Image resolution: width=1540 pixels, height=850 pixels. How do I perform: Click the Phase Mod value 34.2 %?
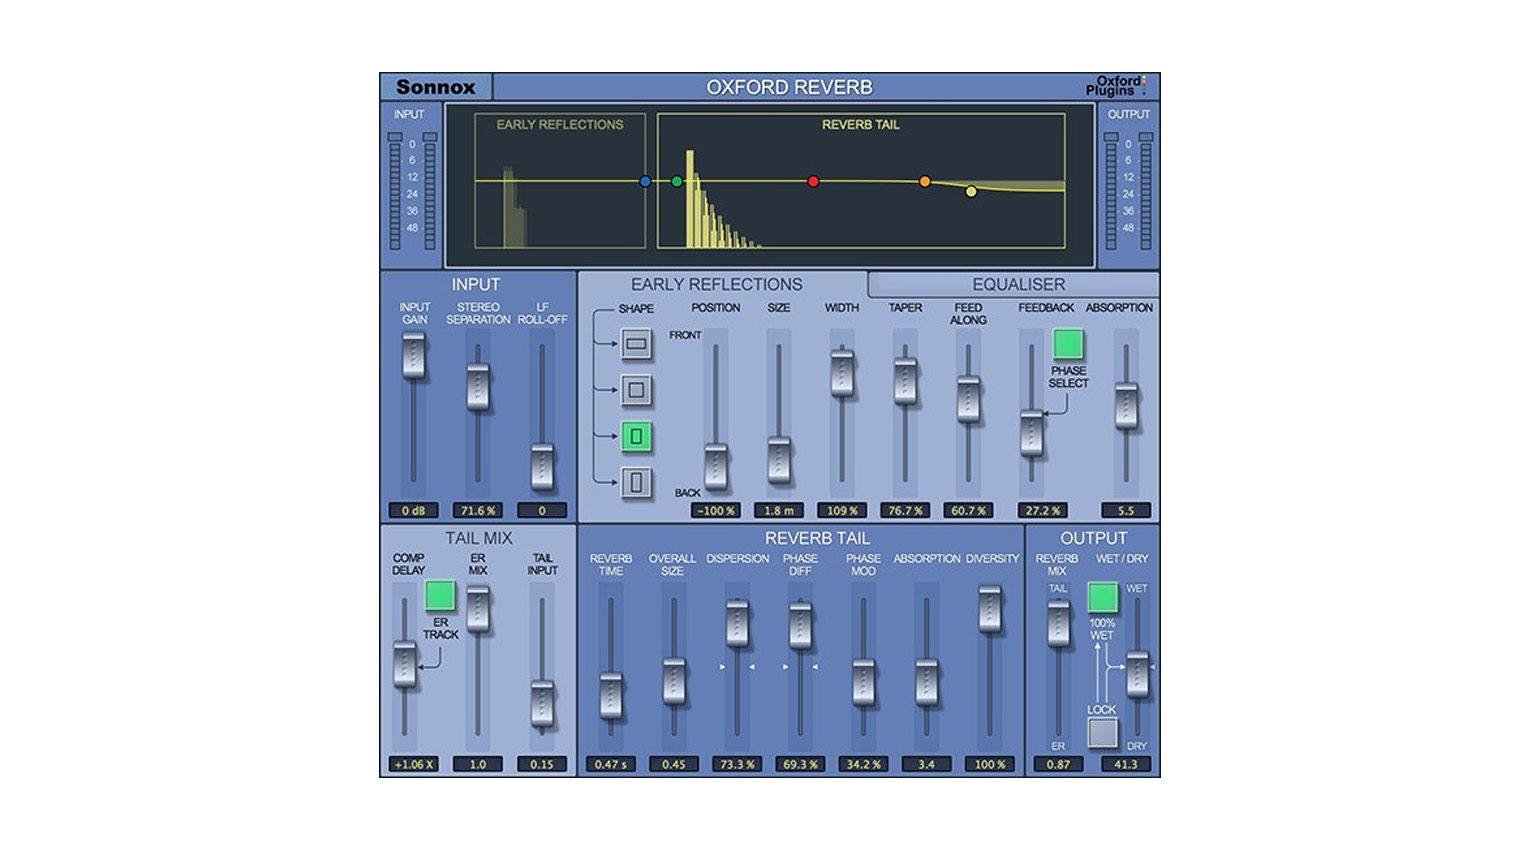point(863,765)
